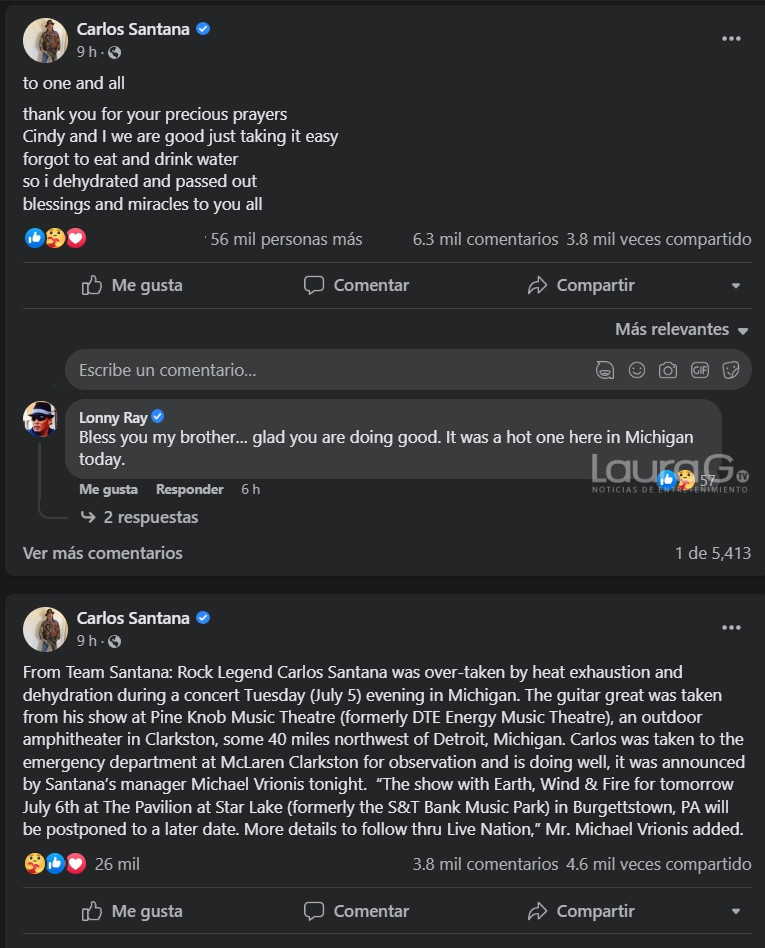Click Comentar on the first post
The width and height of the screenshot is (765, 948).
pyautogui.click(x=356, y=285)
